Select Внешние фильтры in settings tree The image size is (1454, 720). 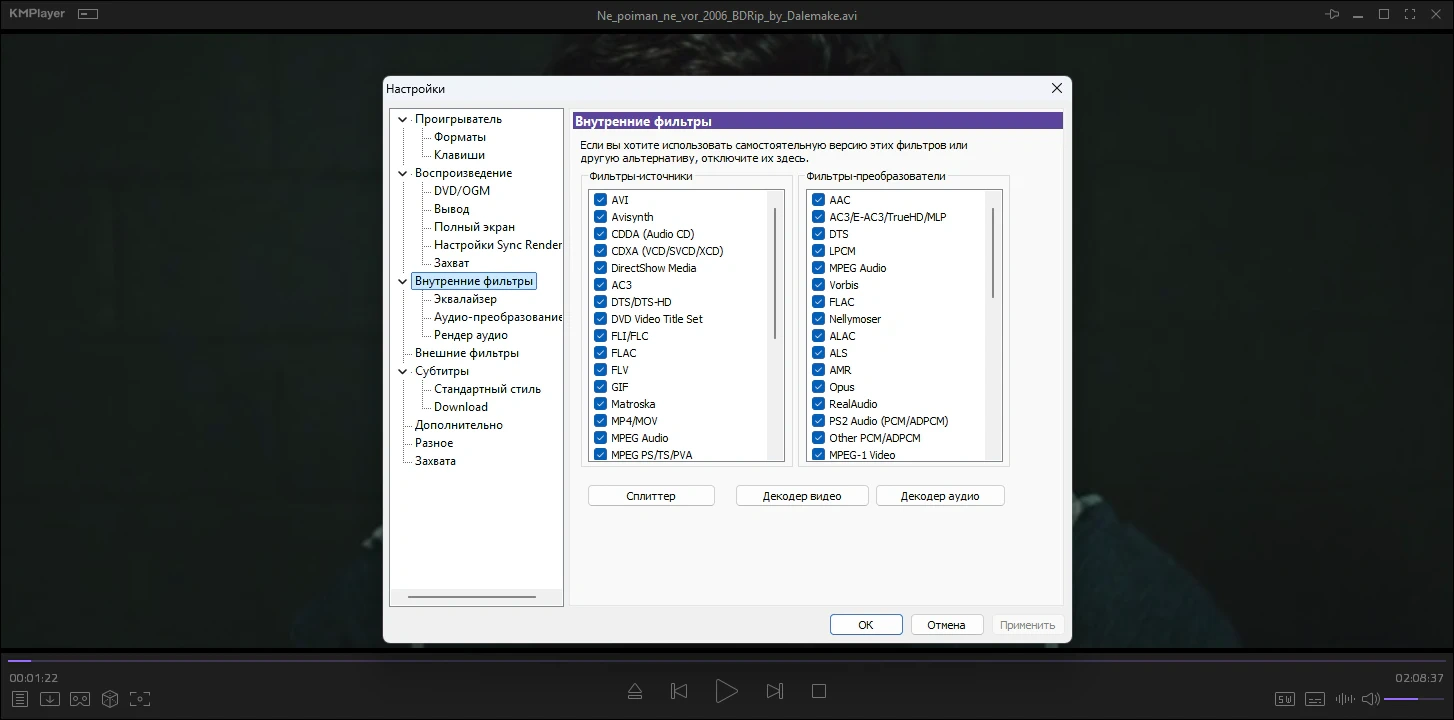pos(466,353)
